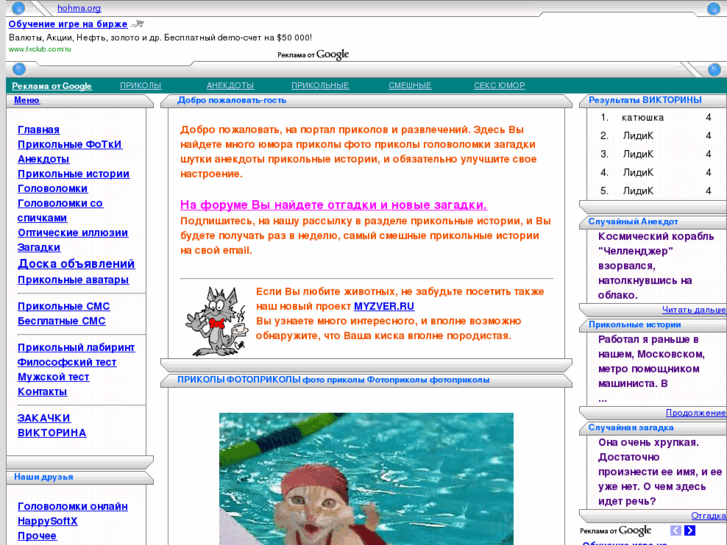Screen dimensions: 727x545
Task: Open the ПРИКОЛЬНЫЕ teal bar item
Action: point(320,85)
